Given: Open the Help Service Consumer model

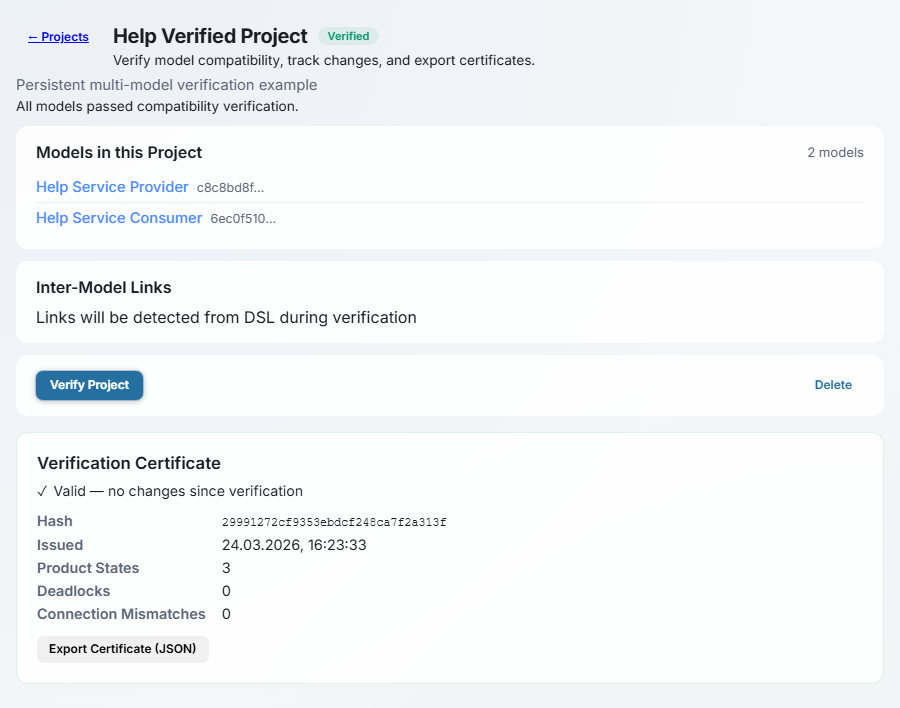Looking at the screenshot, I should pyautogui.click(x=118, y=218).
